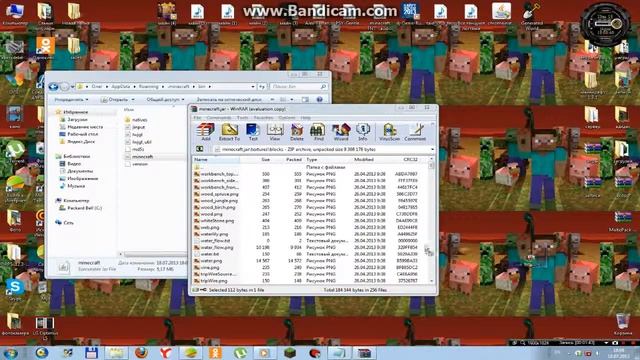Open the Options menu in WinRAR
Screen dimensions: 640x360
[x=287, y=118]
